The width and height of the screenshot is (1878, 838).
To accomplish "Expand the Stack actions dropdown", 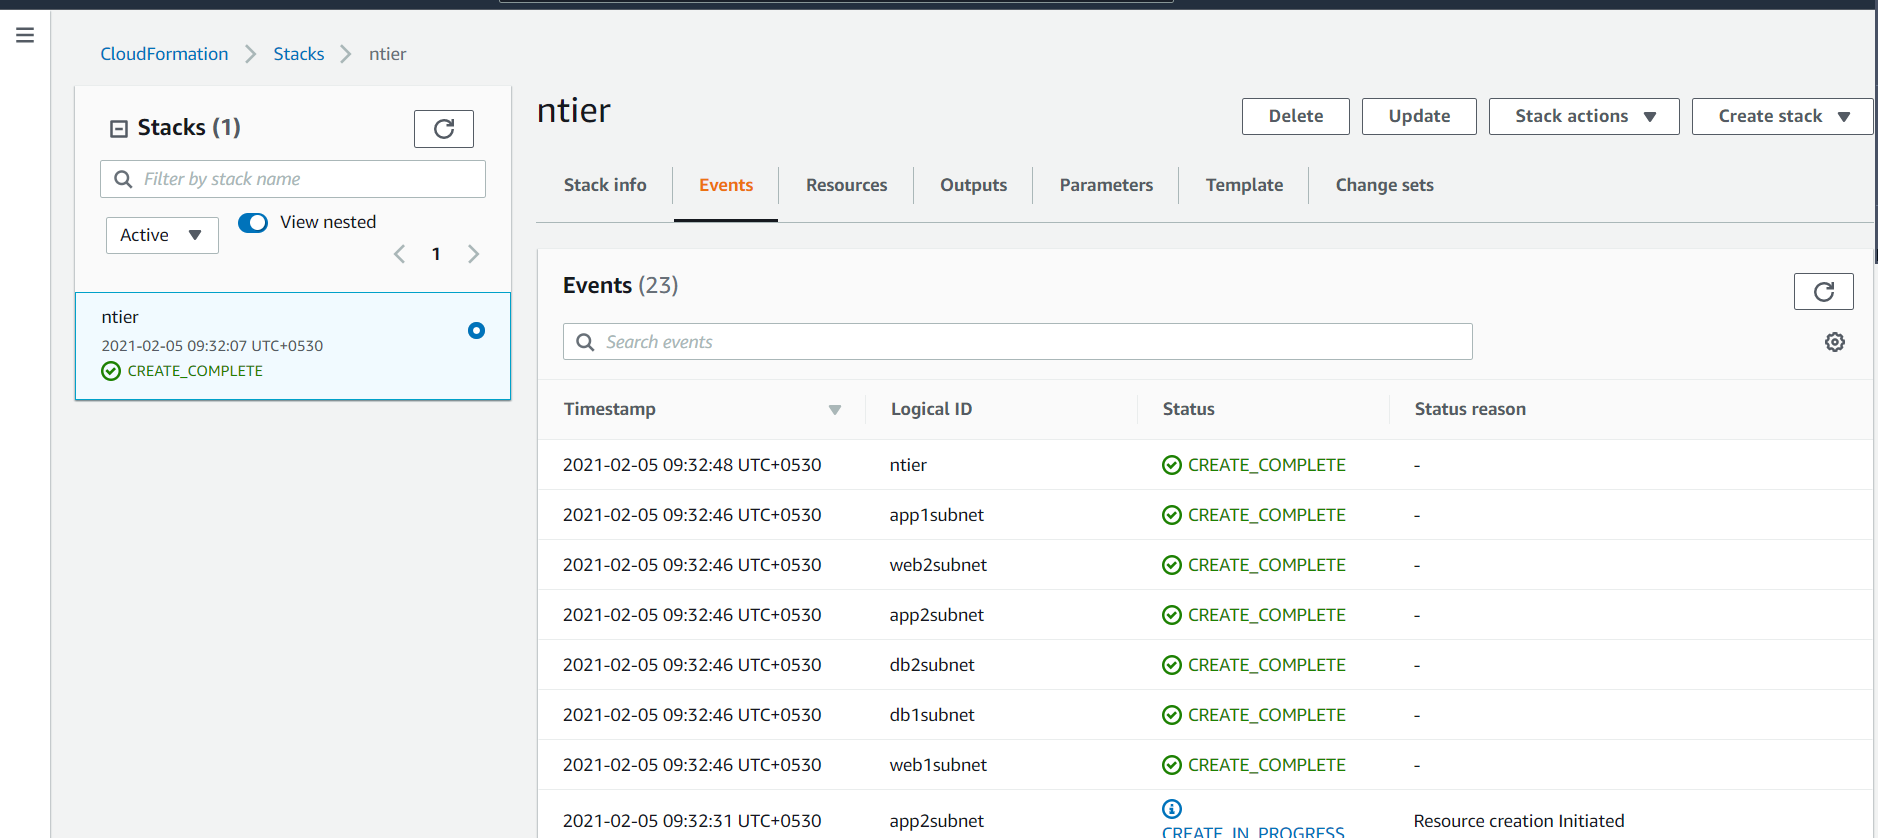I will click(x=1584, y=116).
